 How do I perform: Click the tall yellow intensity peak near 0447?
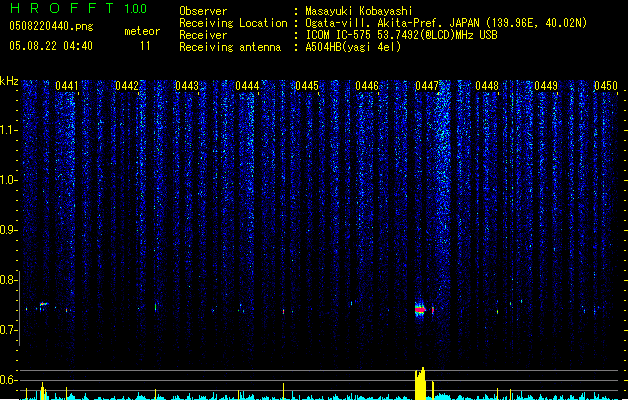click(x=420, y=384)
